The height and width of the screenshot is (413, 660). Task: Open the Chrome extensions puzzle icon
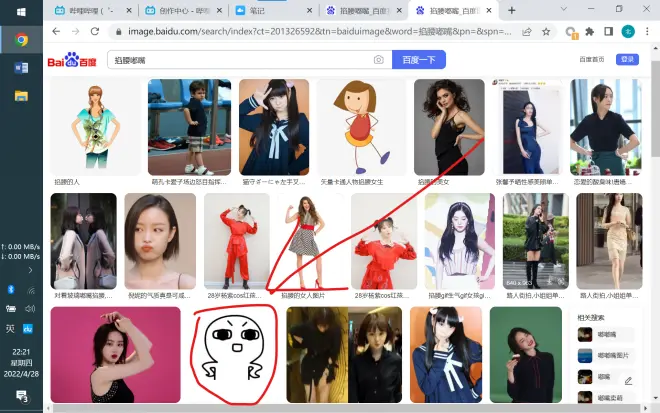589,31
